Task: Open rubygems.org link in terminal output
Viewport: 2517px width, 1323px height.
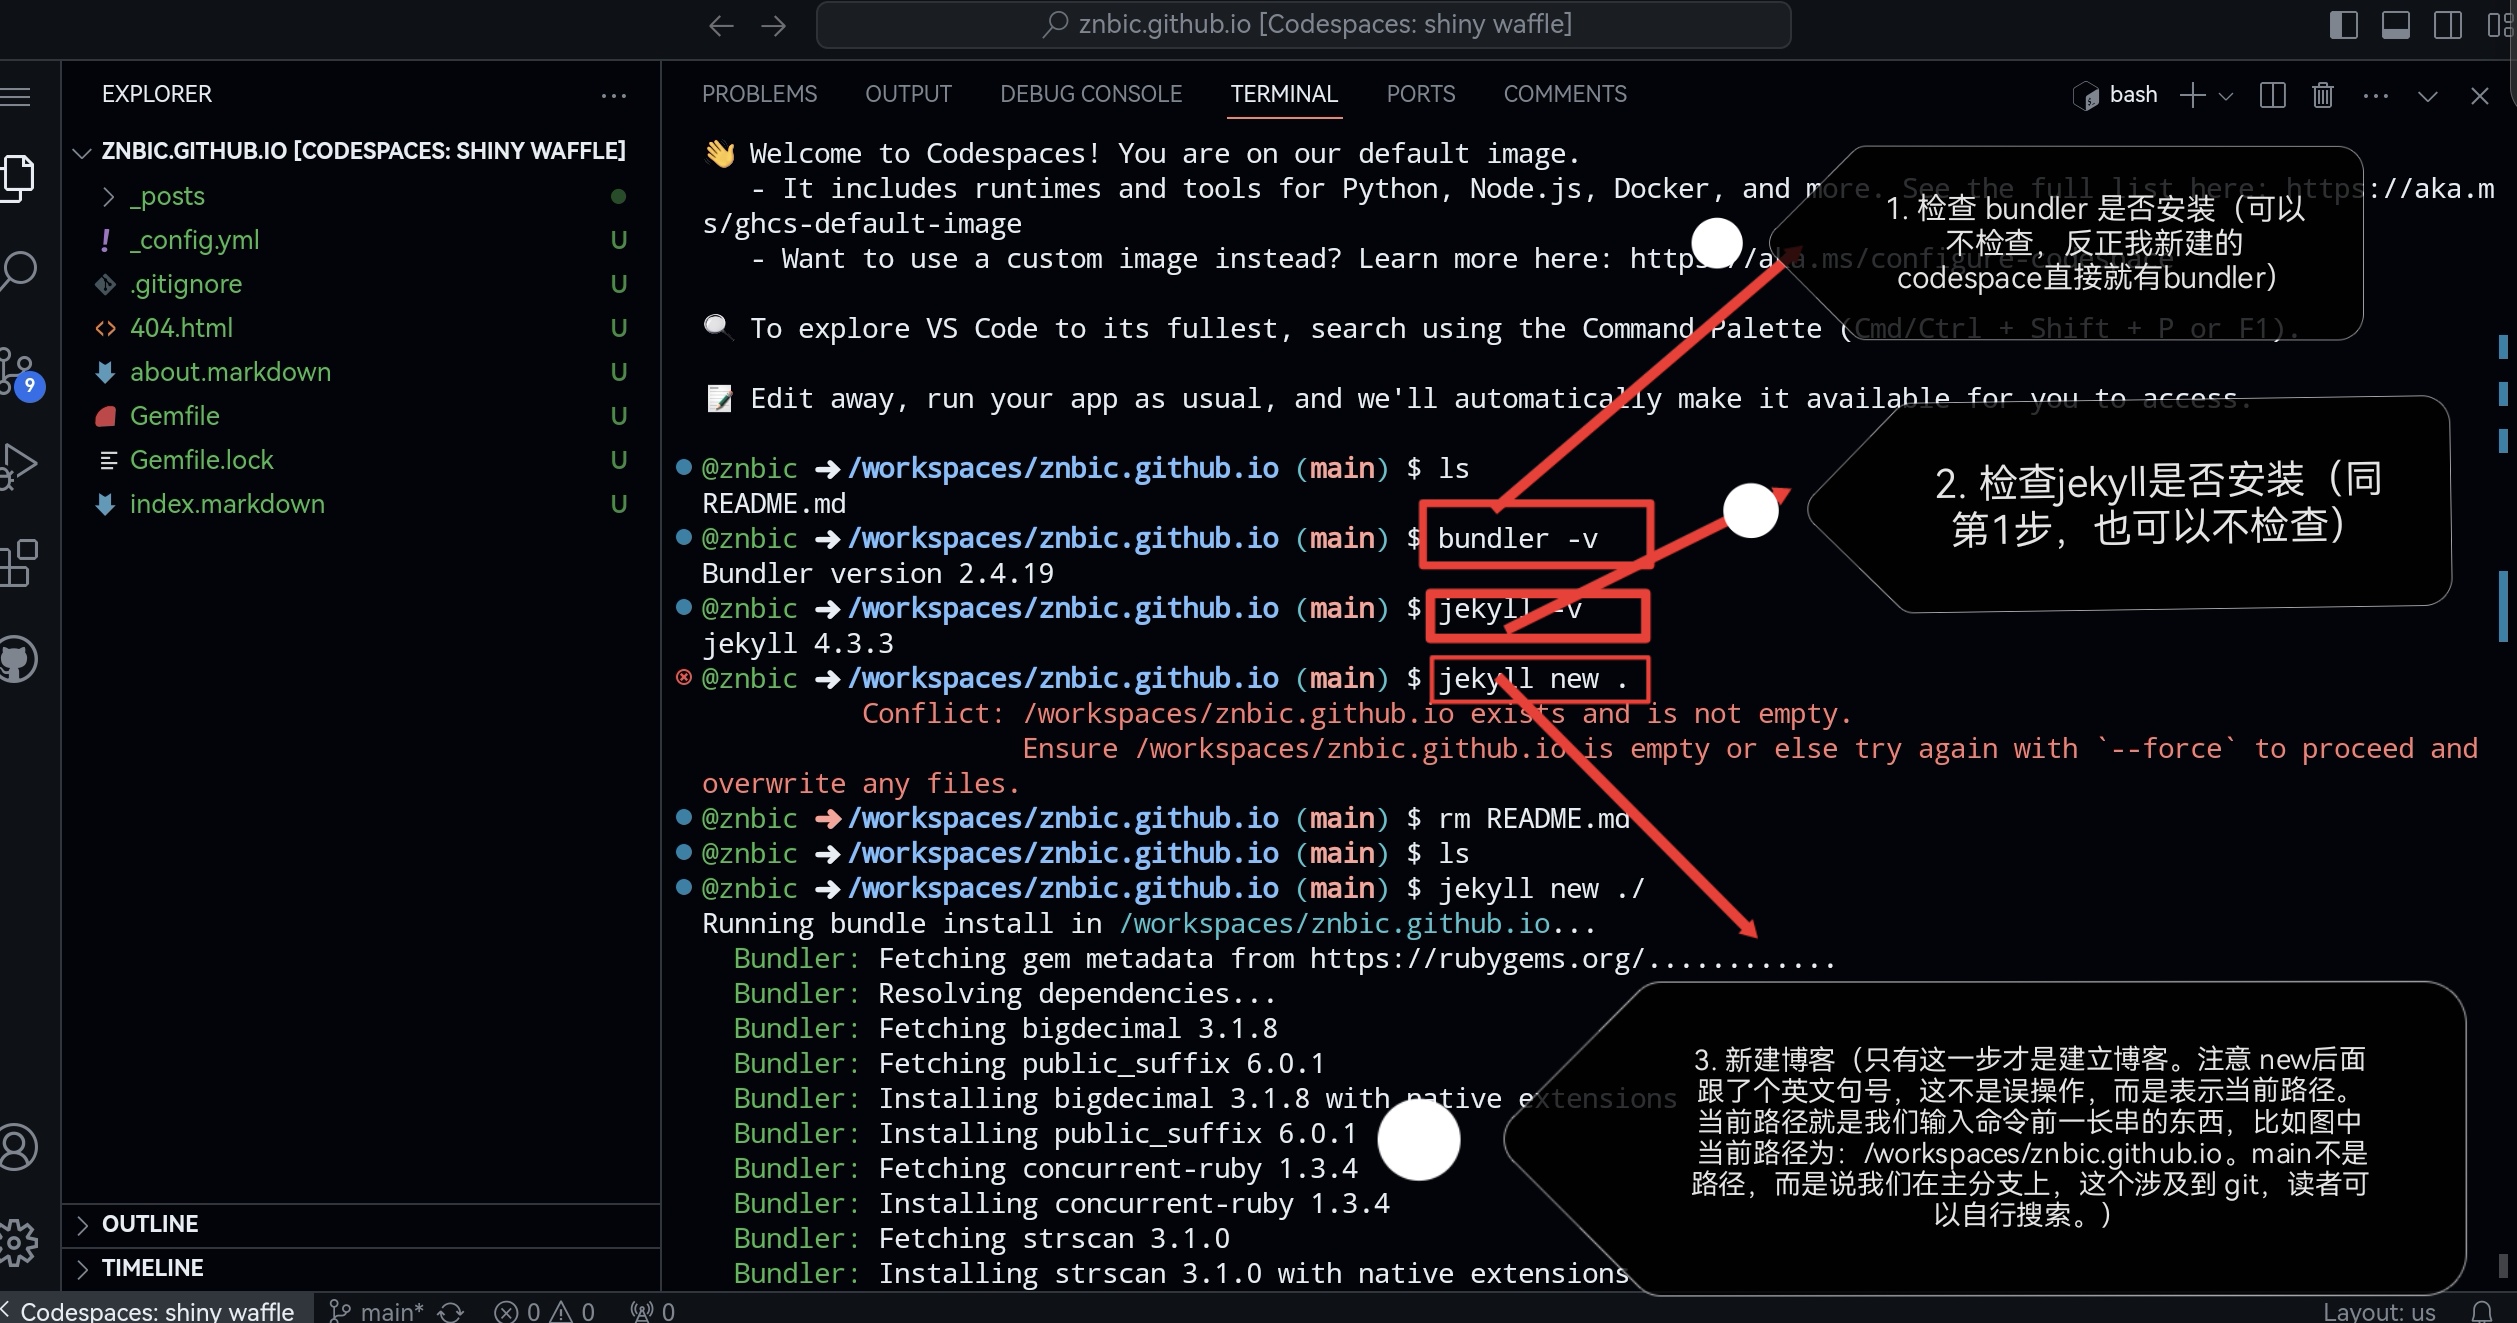Action: click(x=1478, y=959)
